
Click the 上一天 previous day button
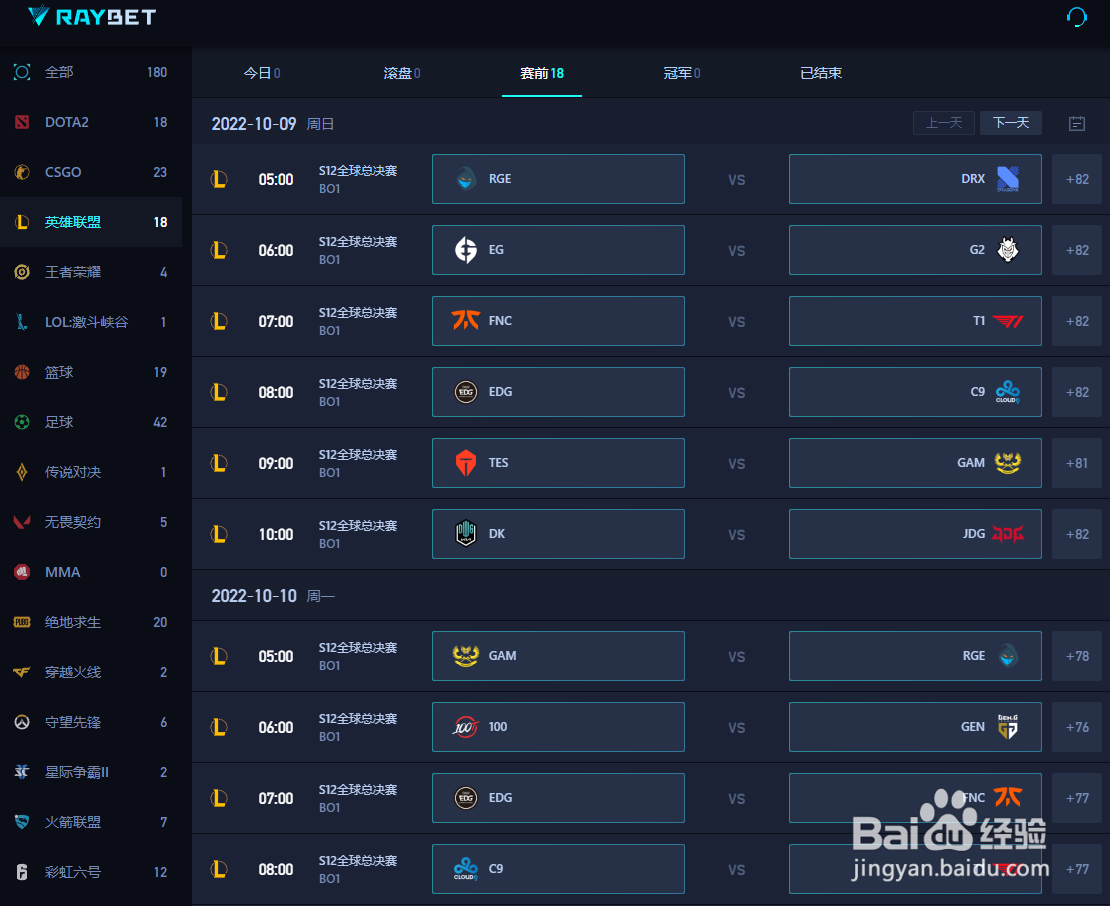[x=944, y=123]
